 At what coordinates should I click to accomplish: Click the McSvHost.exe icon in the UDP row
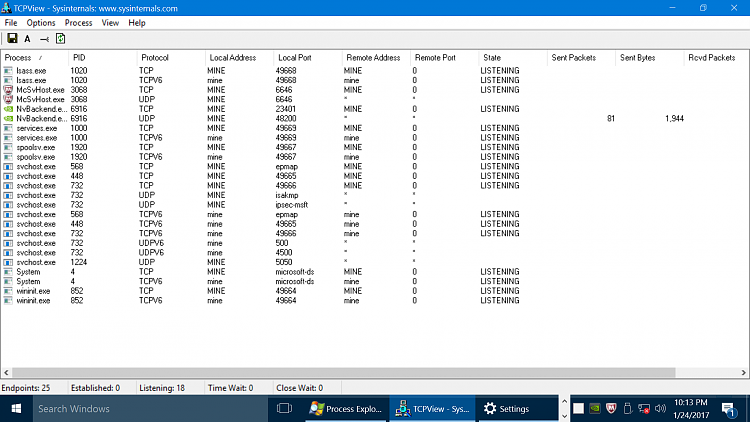point(8,100)
